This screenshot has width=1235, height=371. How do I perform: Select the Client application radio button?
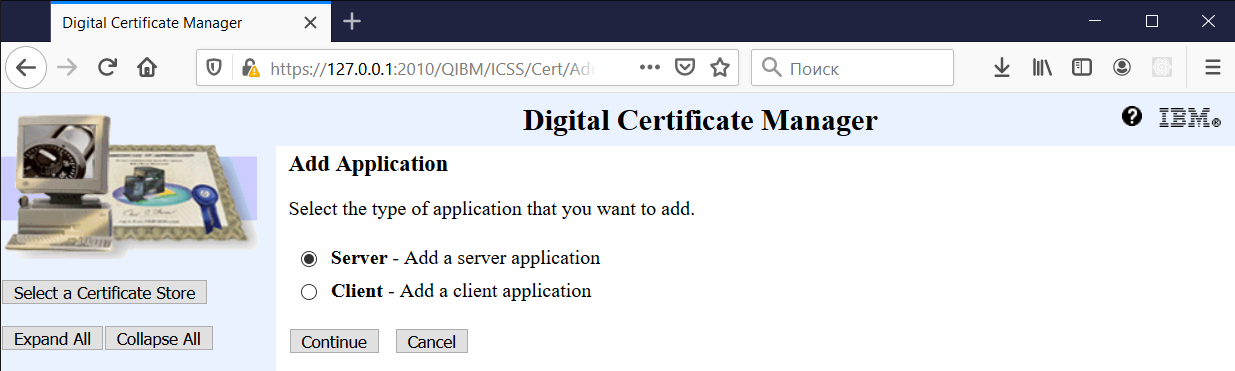tap(309, 292)
